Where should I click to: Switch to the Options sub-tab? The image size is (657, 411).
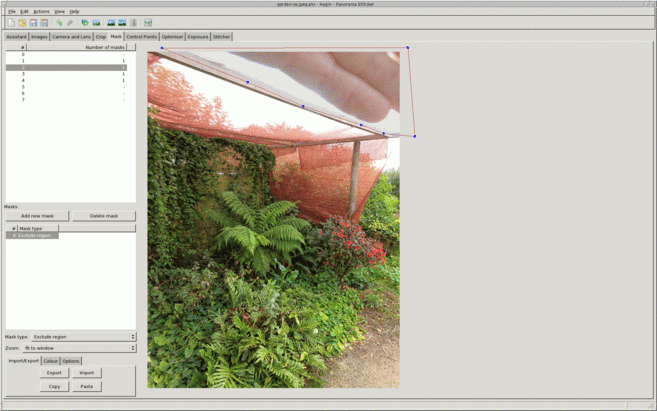[x=71, y=361]
